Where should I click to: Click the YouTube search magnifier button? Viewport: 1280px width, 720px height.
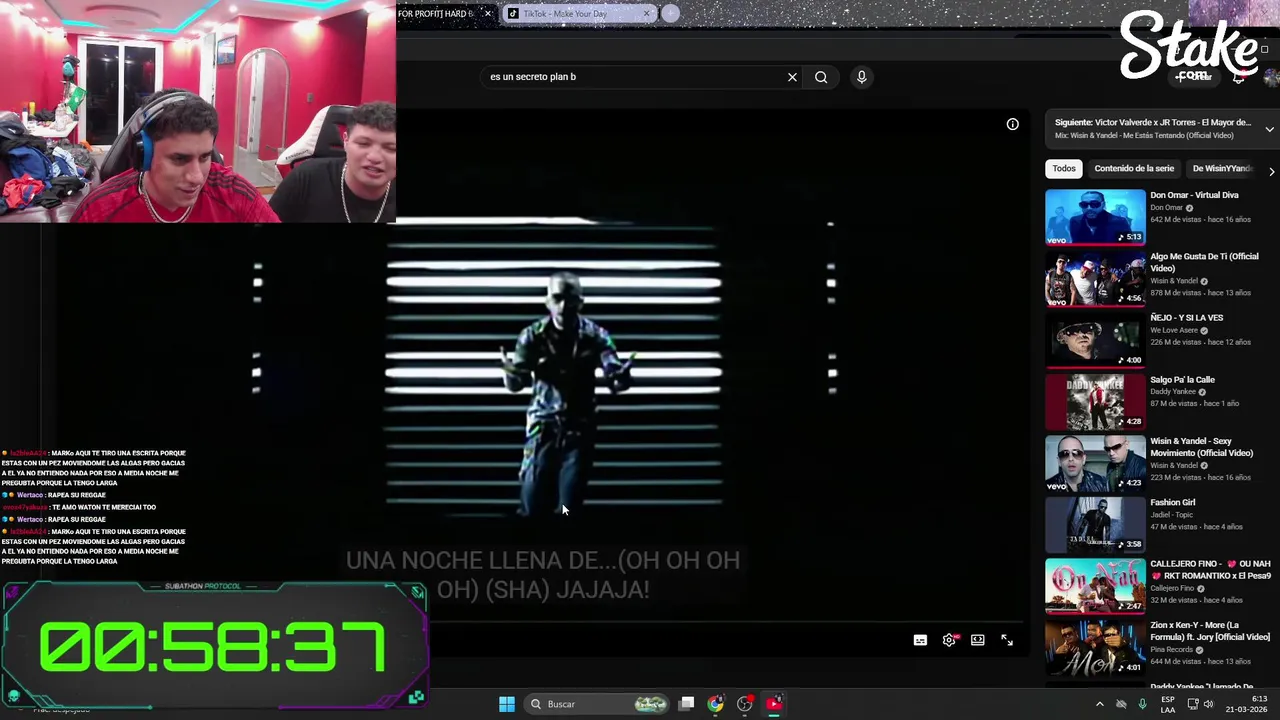821,77
